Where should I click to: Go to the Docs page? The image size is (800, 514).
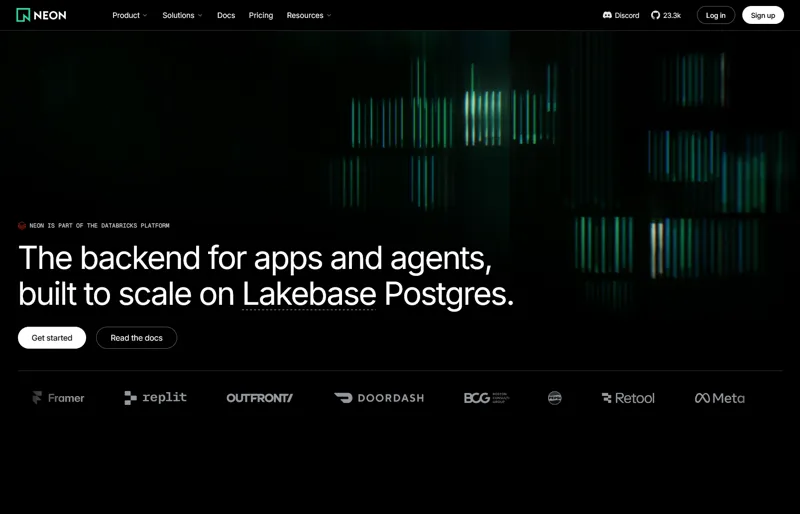[226, 15]
